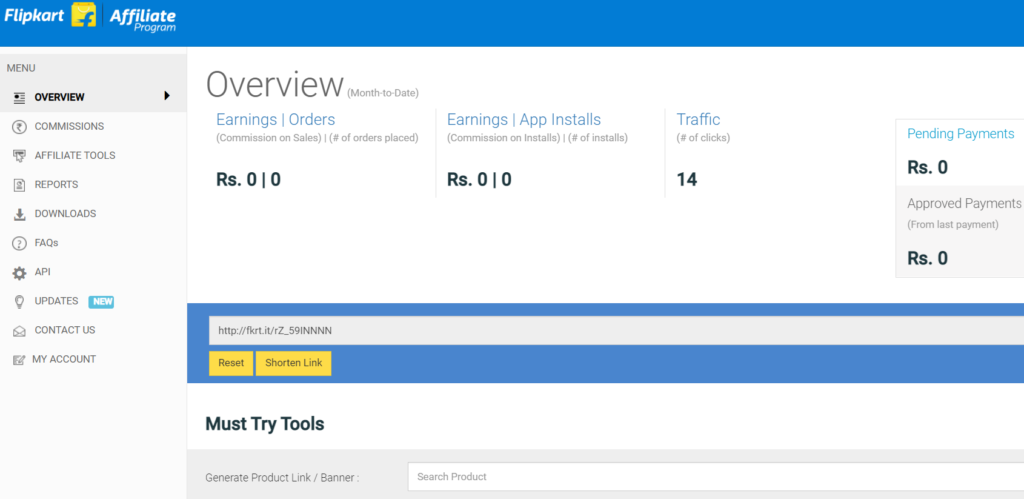Click the Approved Payments label

coord(964,204)
